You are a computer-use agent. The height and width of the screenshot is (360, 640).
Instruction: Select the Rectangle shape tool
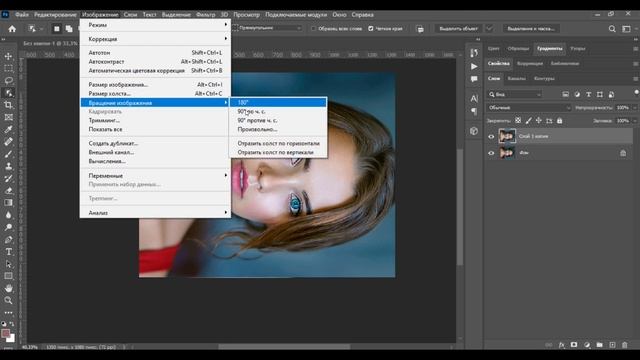pyautogui.click(x=8, y=276)
